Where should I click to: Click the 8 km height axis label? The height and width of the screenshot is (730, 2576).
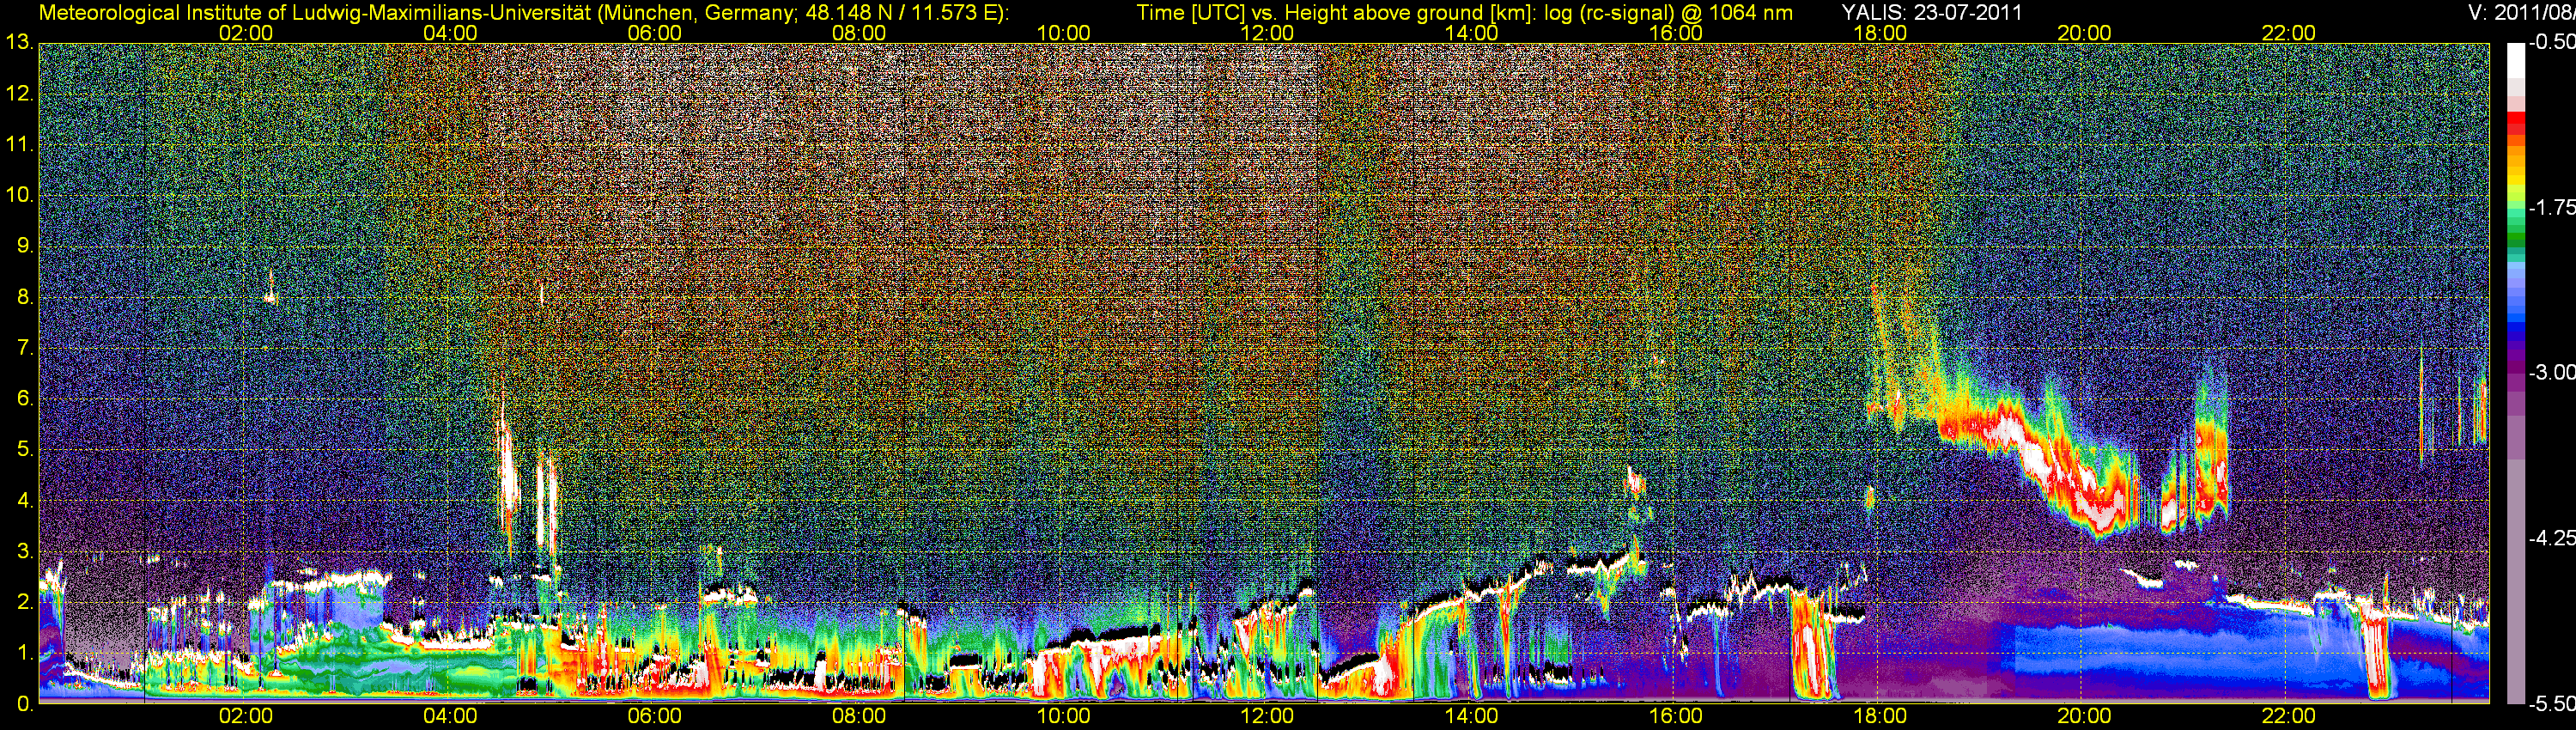click(x=26, y=298)
